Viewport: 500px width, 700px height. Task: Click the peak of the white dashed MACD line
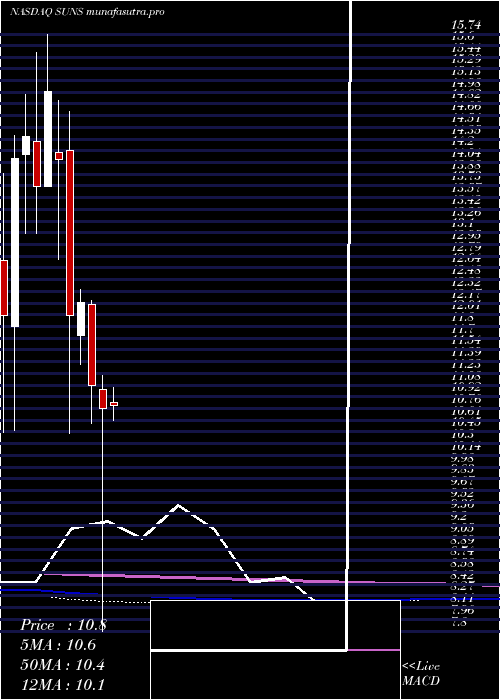[179, 505]
